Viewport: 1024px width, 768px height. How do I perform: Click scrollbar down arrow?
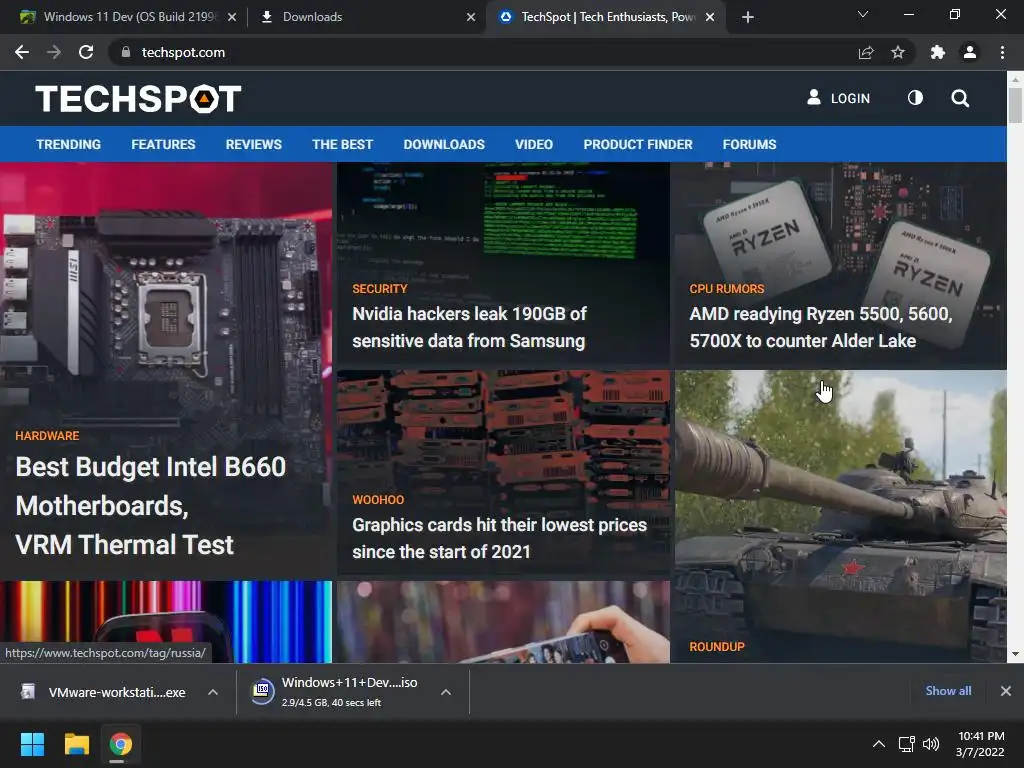pyautogui.click(x=1015, y=654)
